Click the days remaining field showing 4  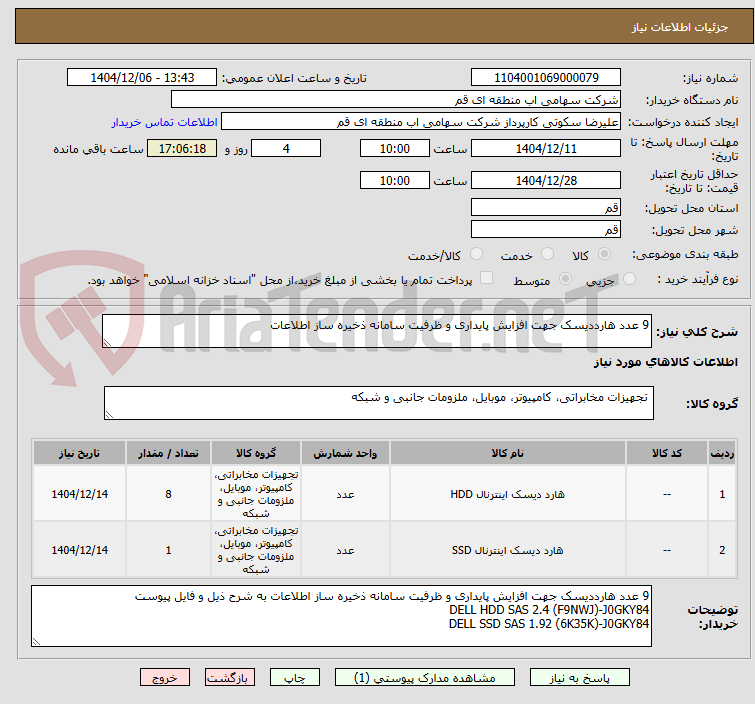(286, 148)
